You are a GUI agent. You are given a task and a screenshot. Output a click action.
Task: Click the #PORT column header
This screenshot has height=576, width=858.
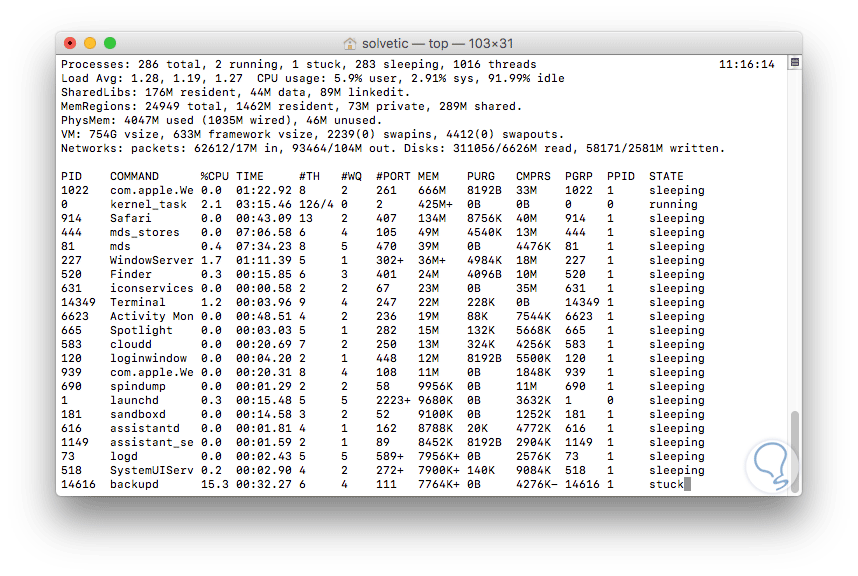coord(393,176)
